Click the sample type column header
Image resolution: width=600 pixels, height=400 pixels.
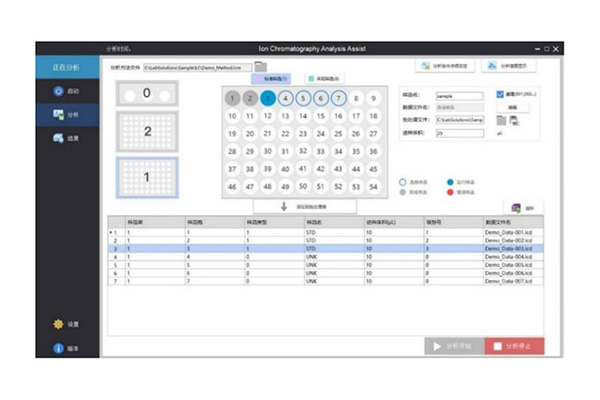[274, 222]
